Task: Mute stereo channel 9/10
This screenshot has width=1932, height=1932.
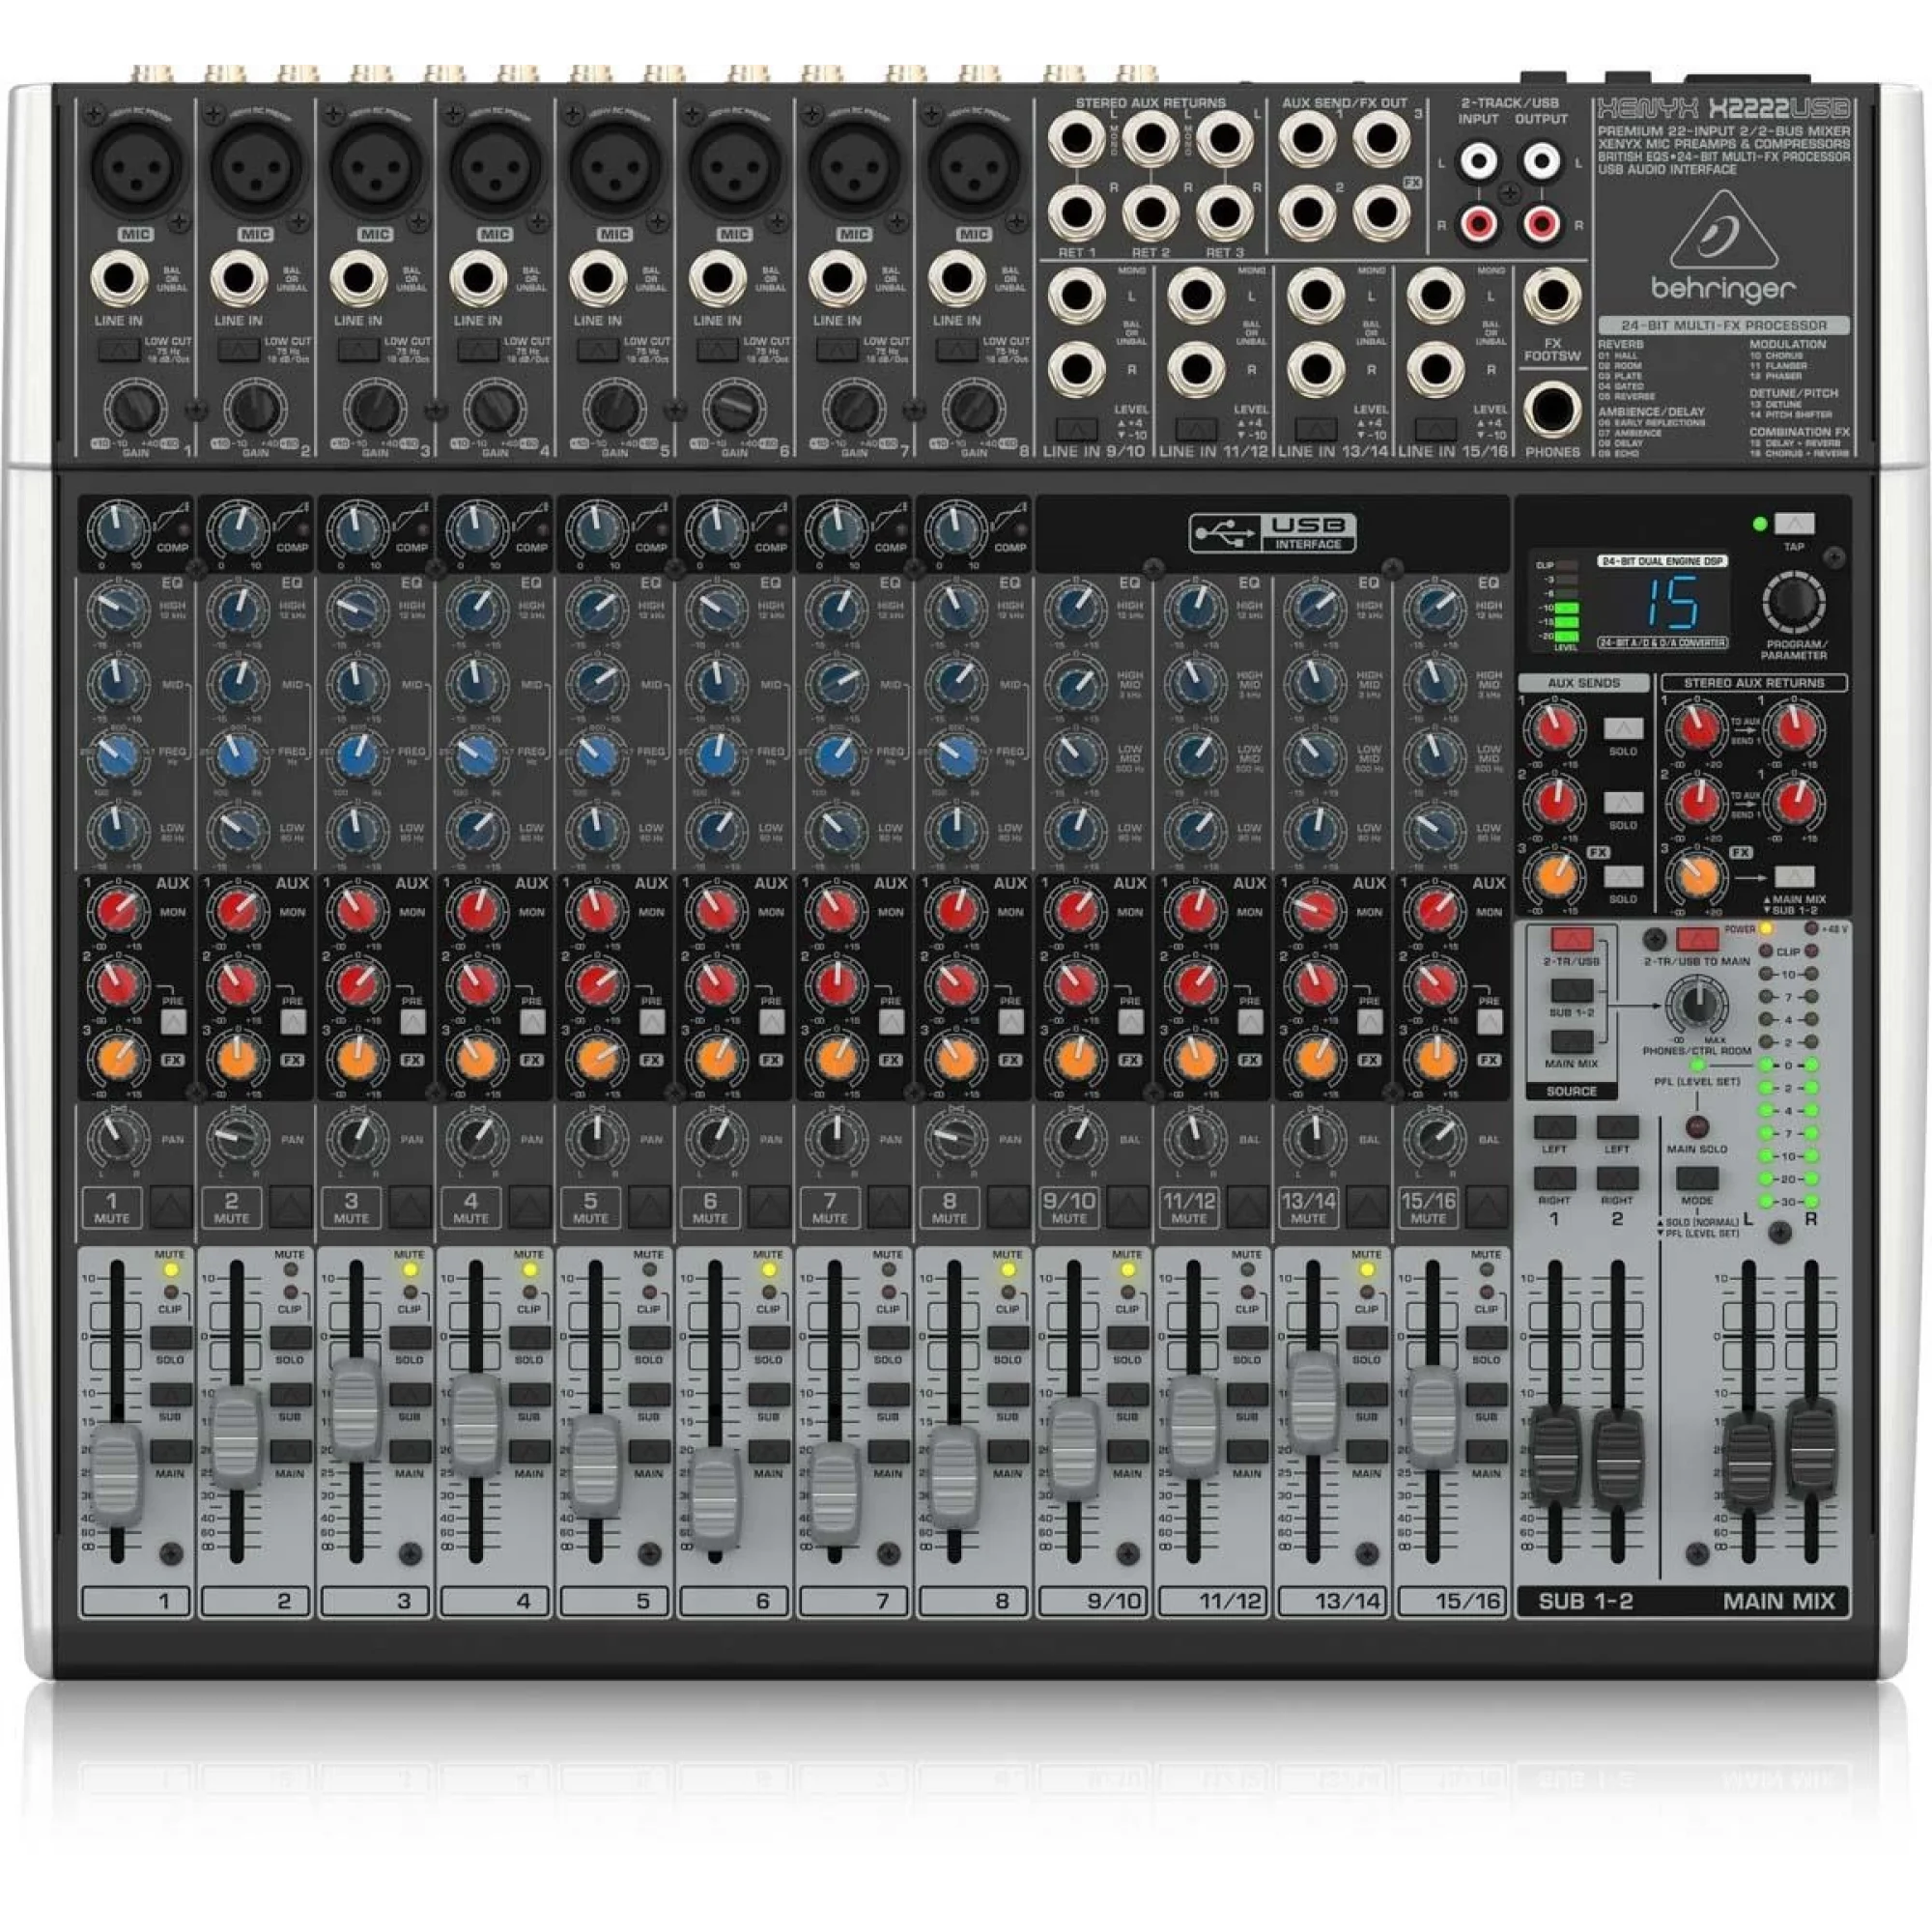Action: click(x=1128, y=1207)
